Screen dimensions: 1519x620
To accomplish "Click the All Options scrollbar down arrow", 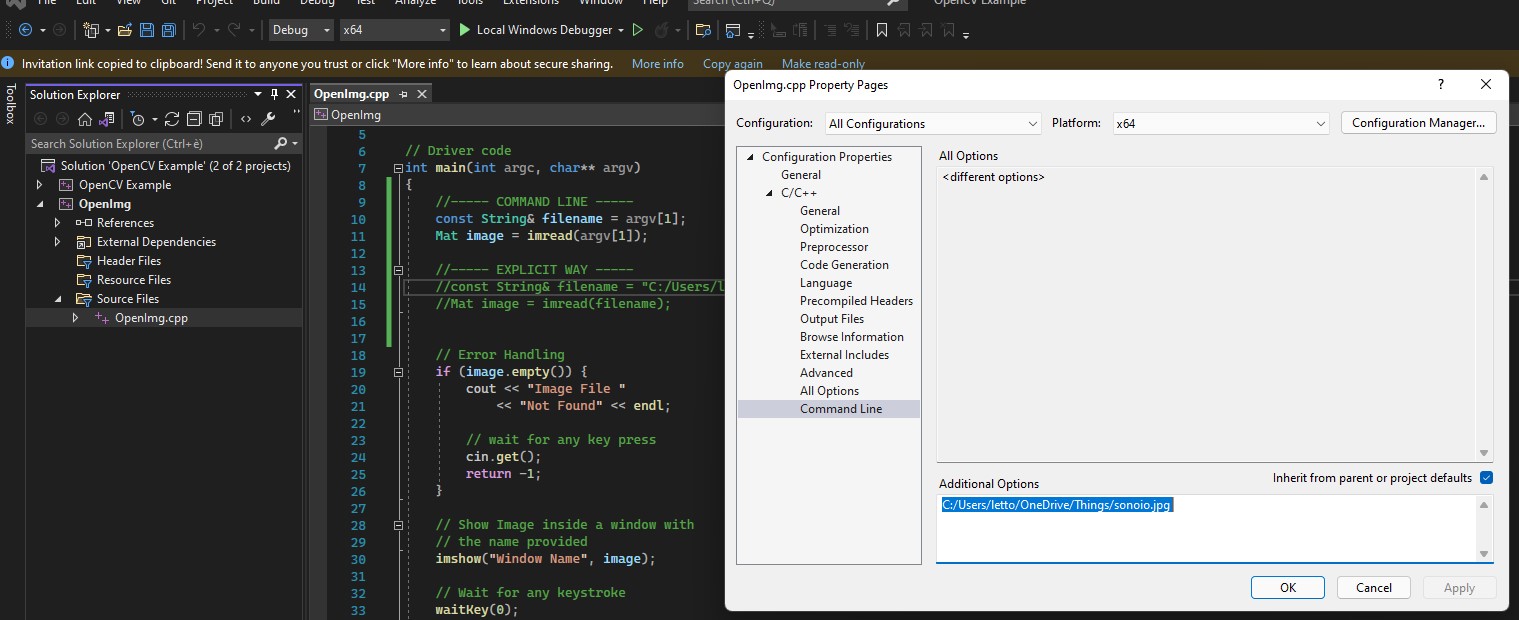I will pyautogui.click(x=1484, y=453).
